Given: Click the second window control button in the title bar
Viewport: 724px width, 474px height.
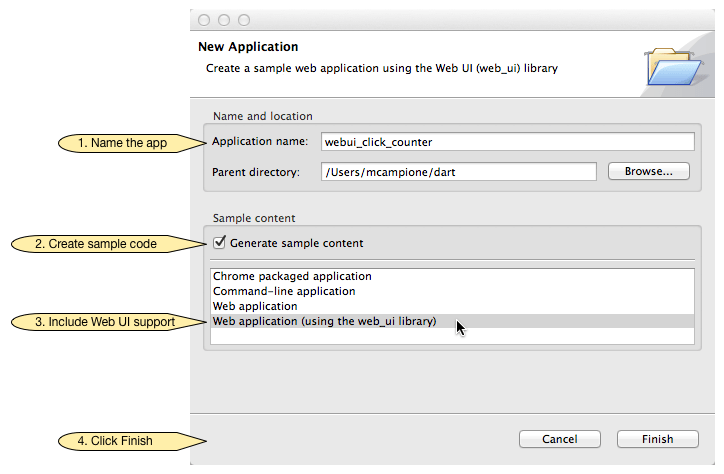Looking at the screenshot, I should pos(224,20).
